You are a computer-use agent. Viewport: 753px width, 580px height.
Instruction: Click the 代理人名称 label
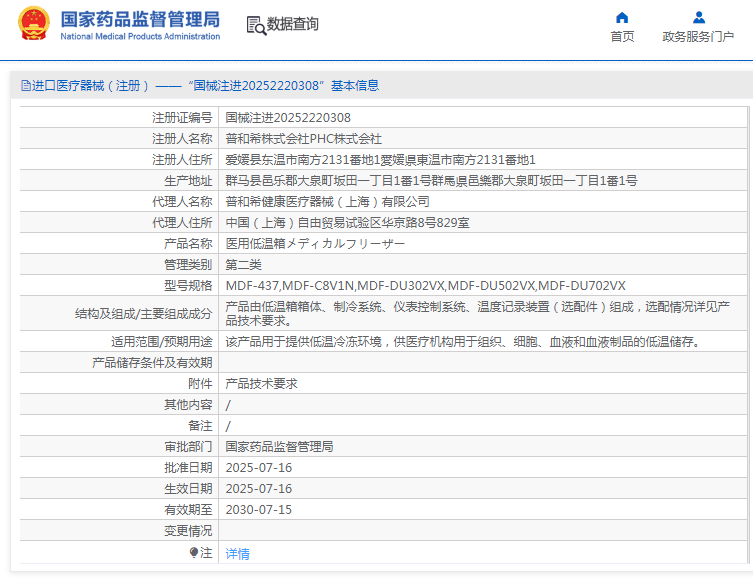(x=182, y=202)
